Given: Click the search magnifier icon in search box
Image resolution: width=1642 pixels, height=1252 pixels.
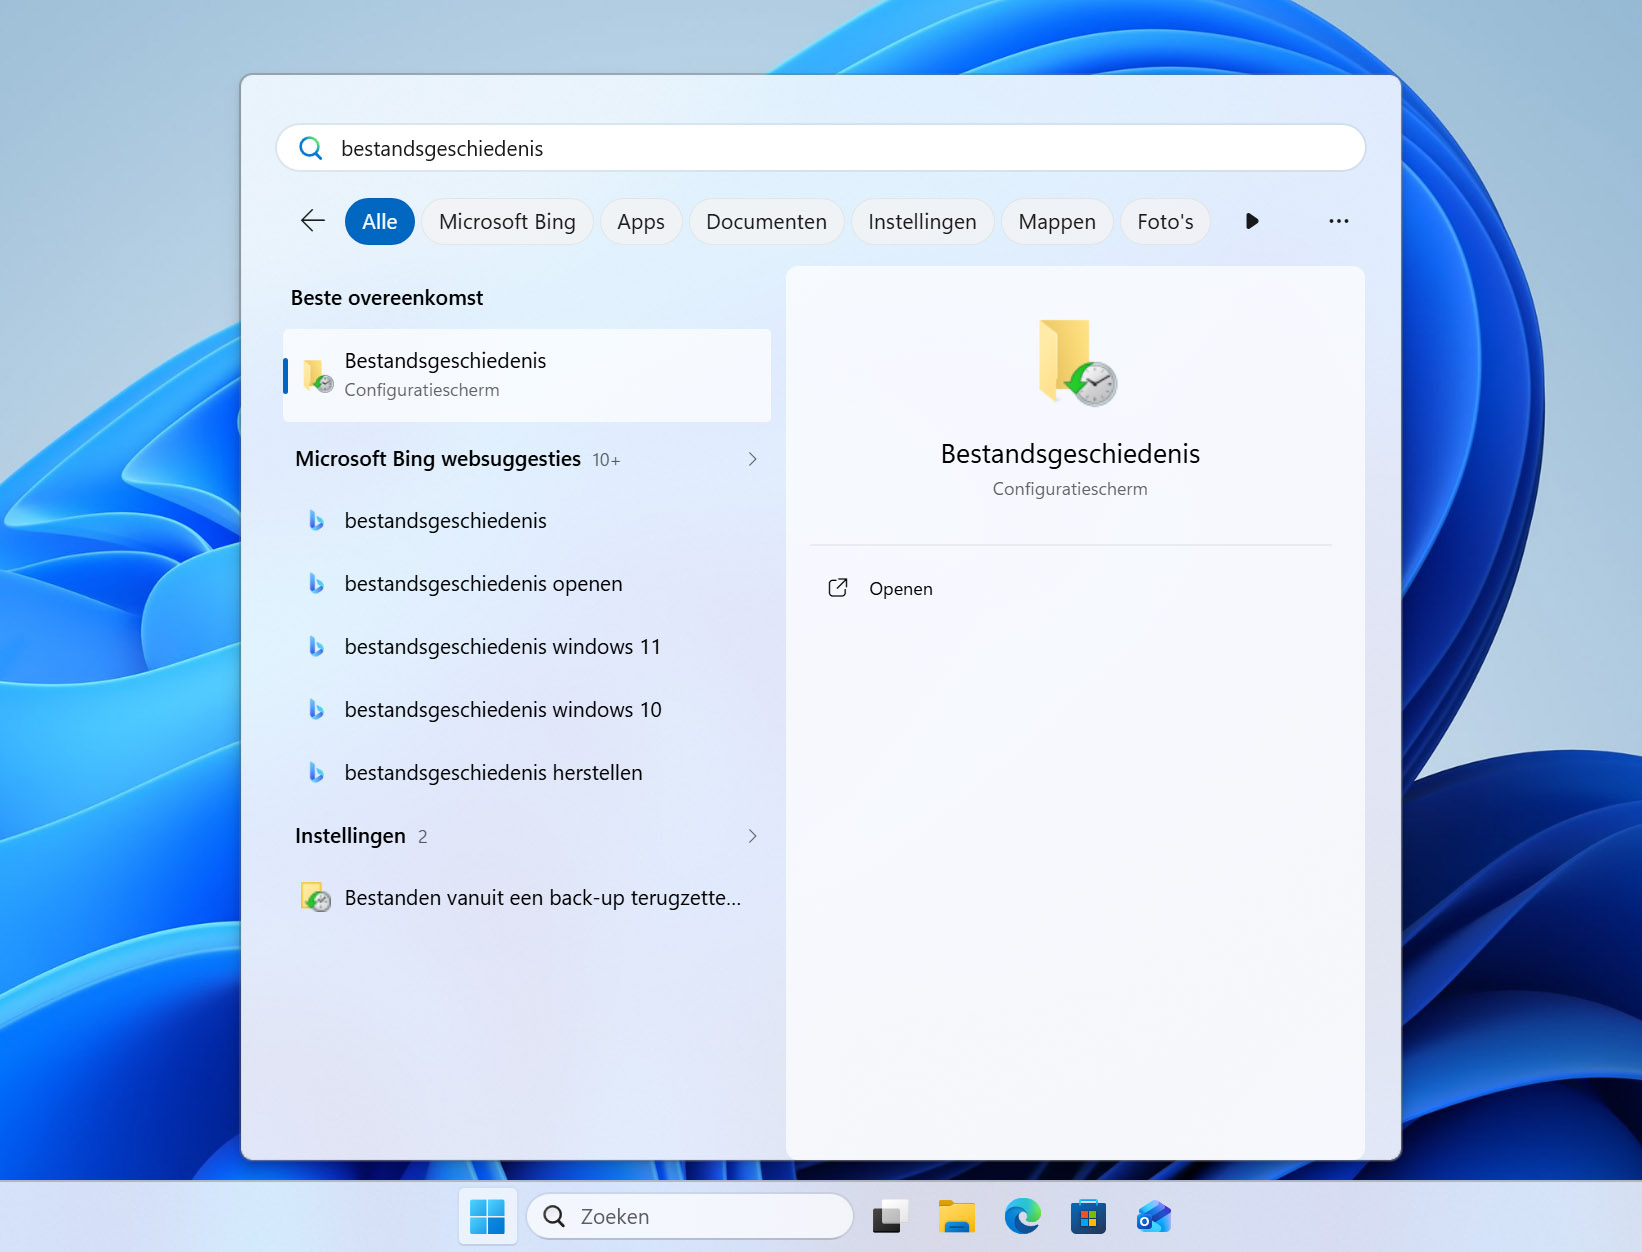Looking at the screenshot, I should point(311,148).
